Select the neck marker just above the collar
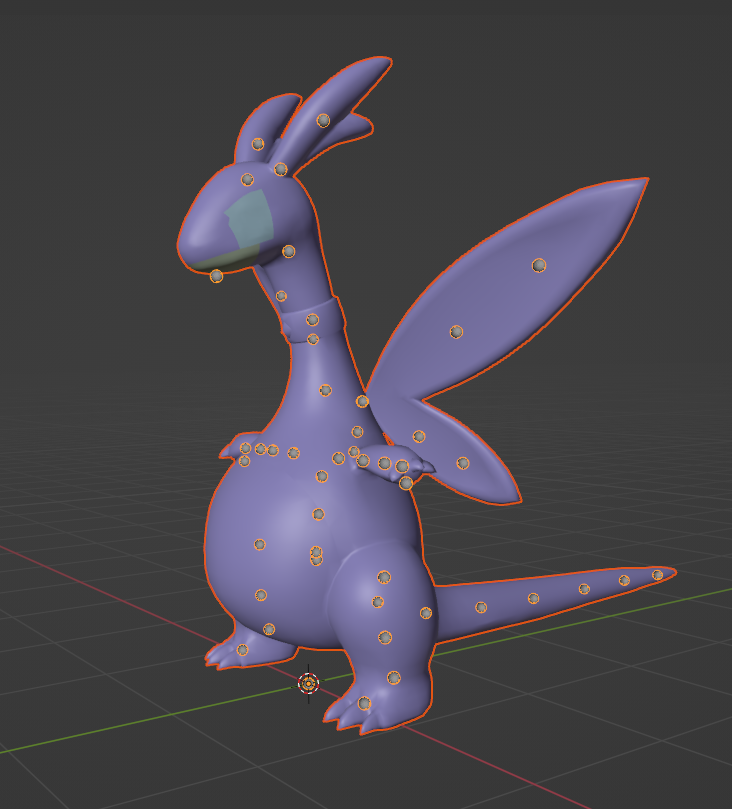This screenshot has height=809, width=732. 281,296
